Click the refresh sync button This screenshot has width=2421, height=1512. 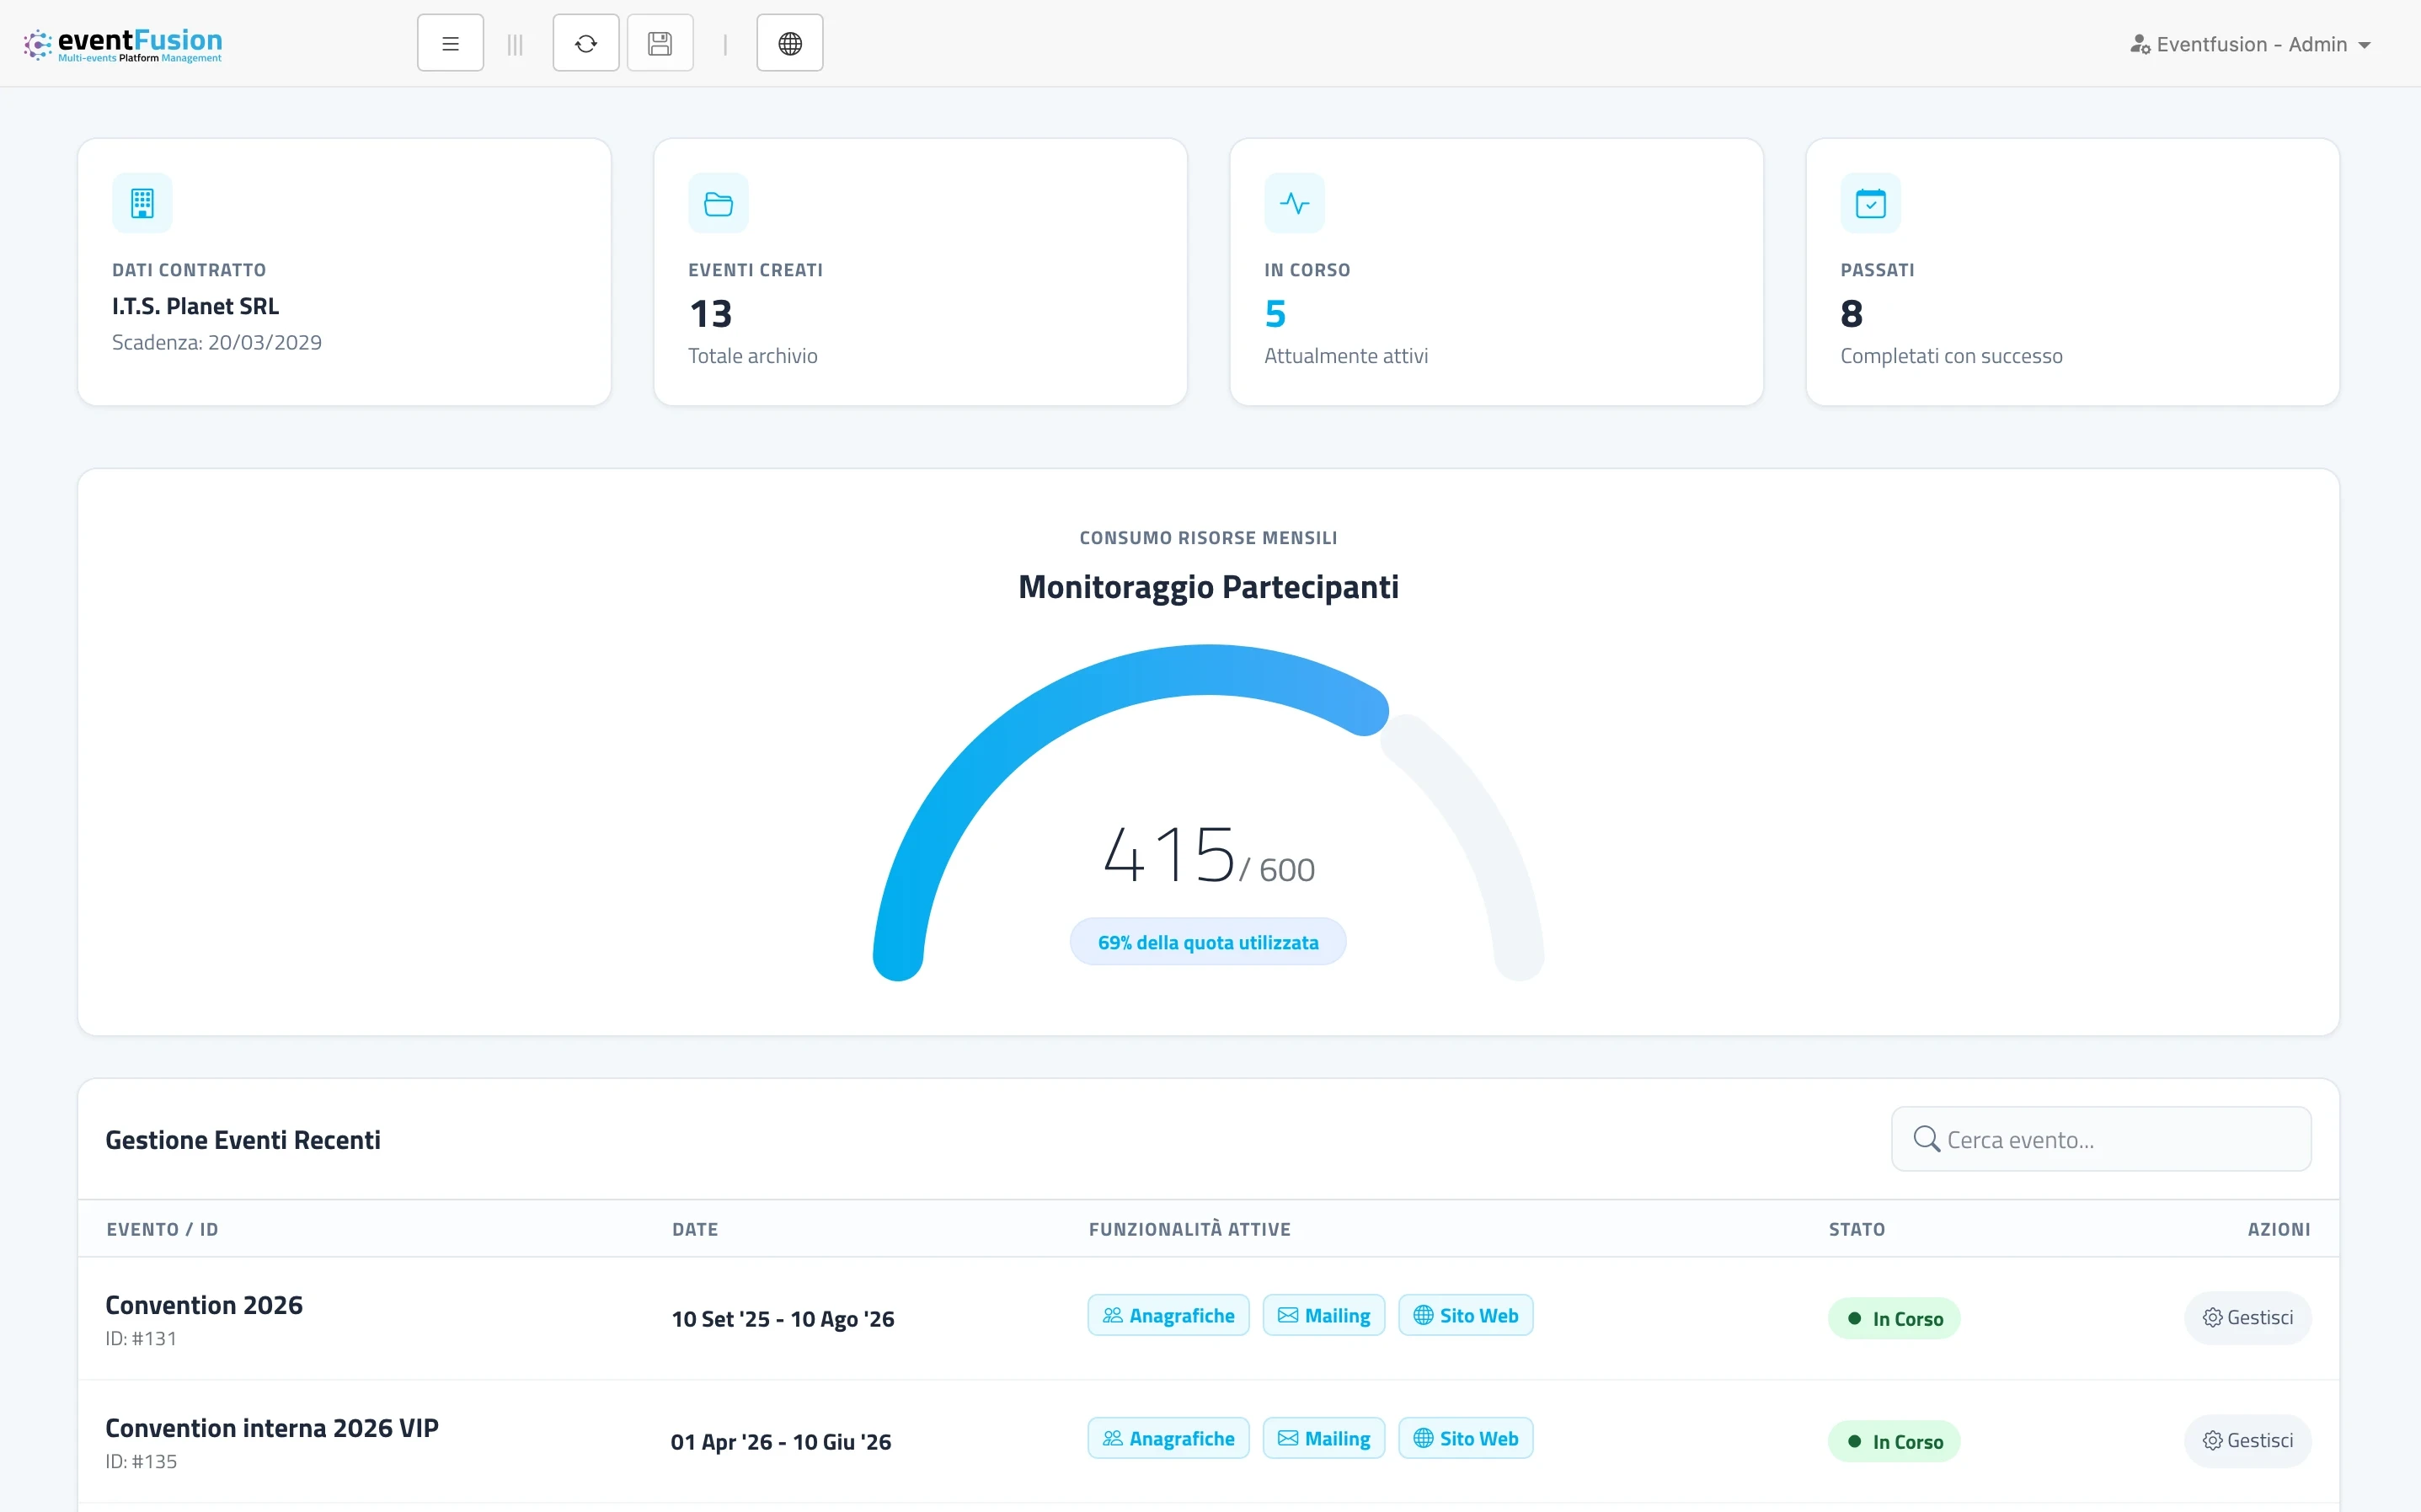pyautogui.click(x=586, y=43)
